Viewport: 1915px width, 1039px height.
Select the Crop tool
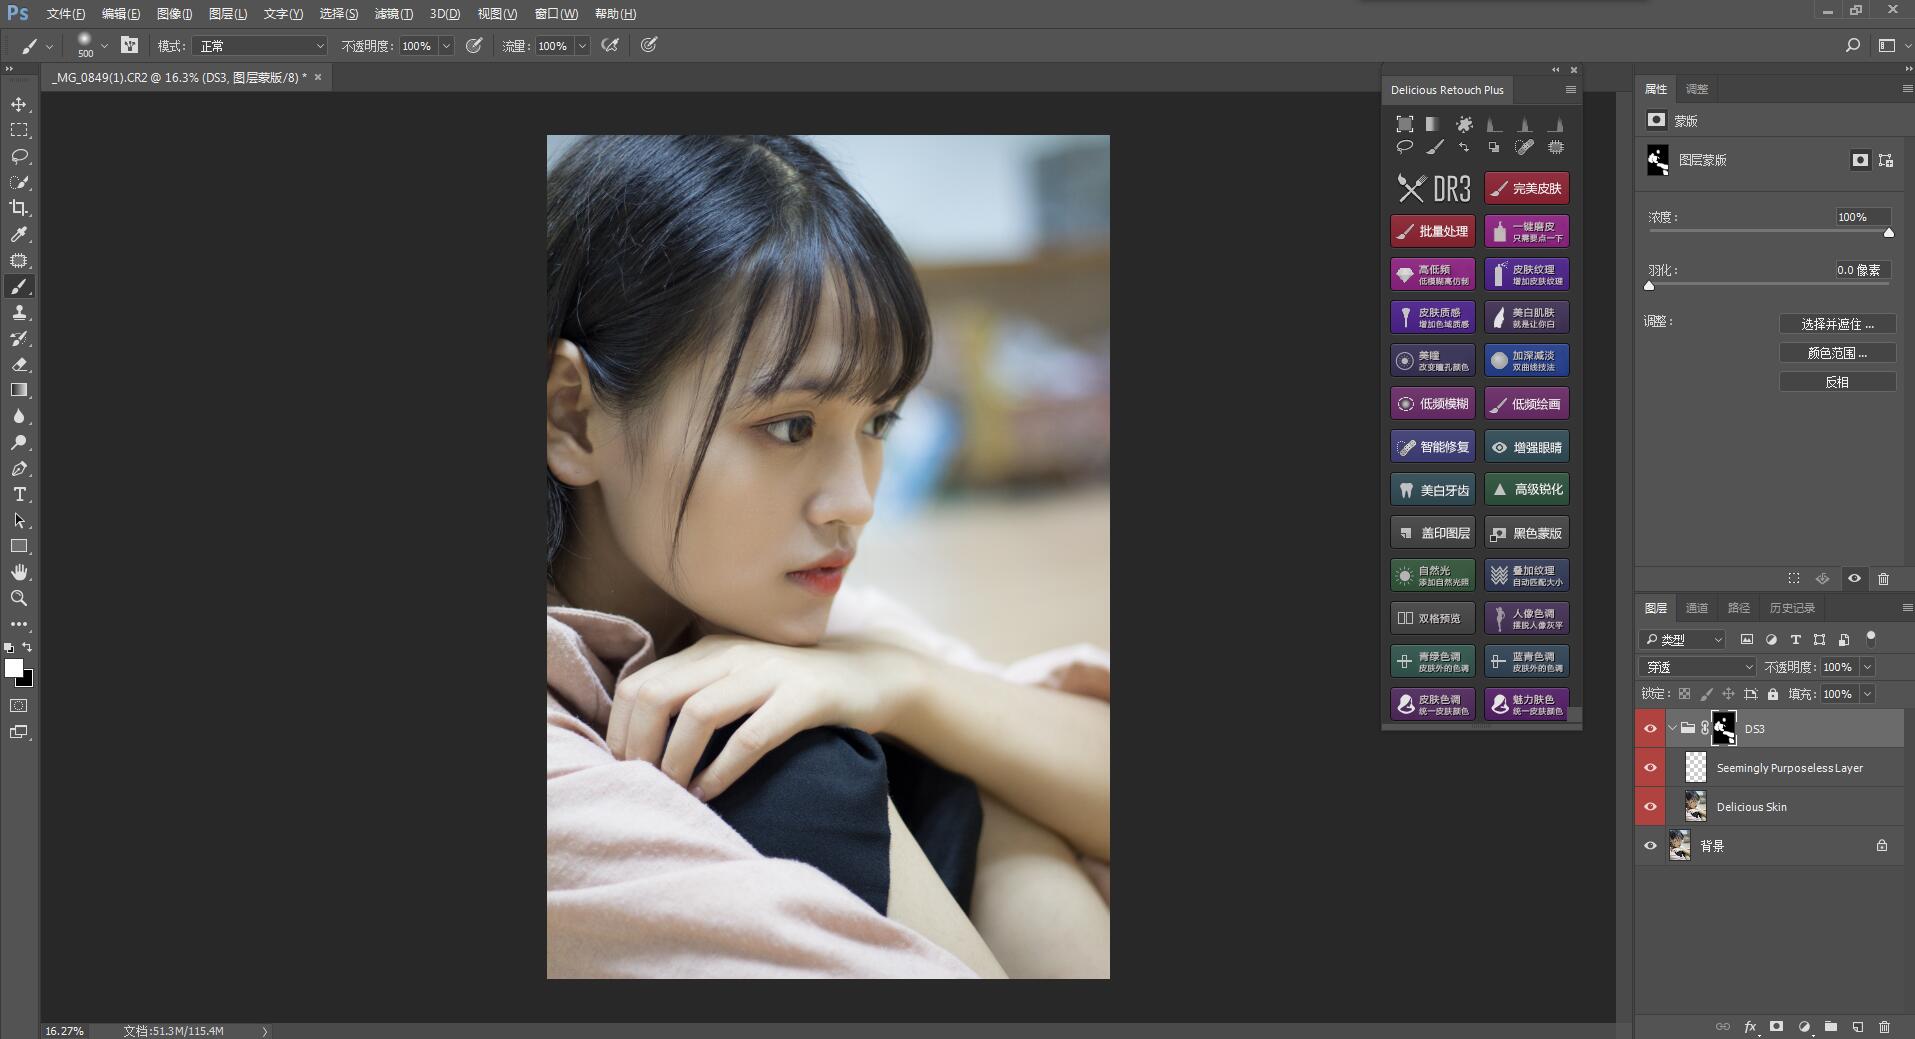point(19,208)
